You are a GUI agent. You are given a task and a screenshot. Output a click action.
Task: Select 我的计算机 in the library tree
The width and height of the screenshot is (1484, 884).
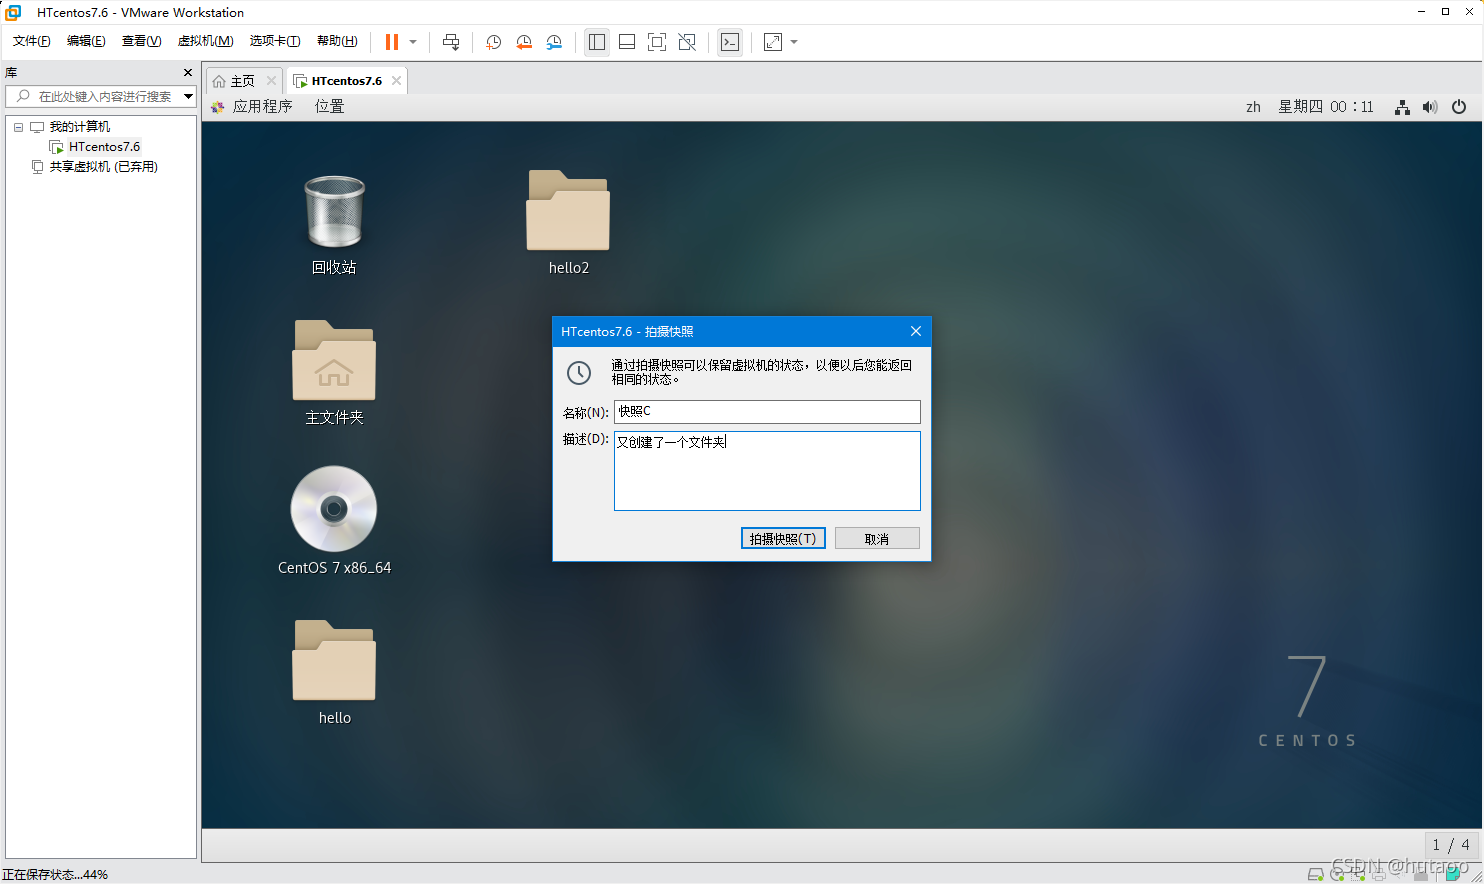pyautogui.click(x=80, y=127)
